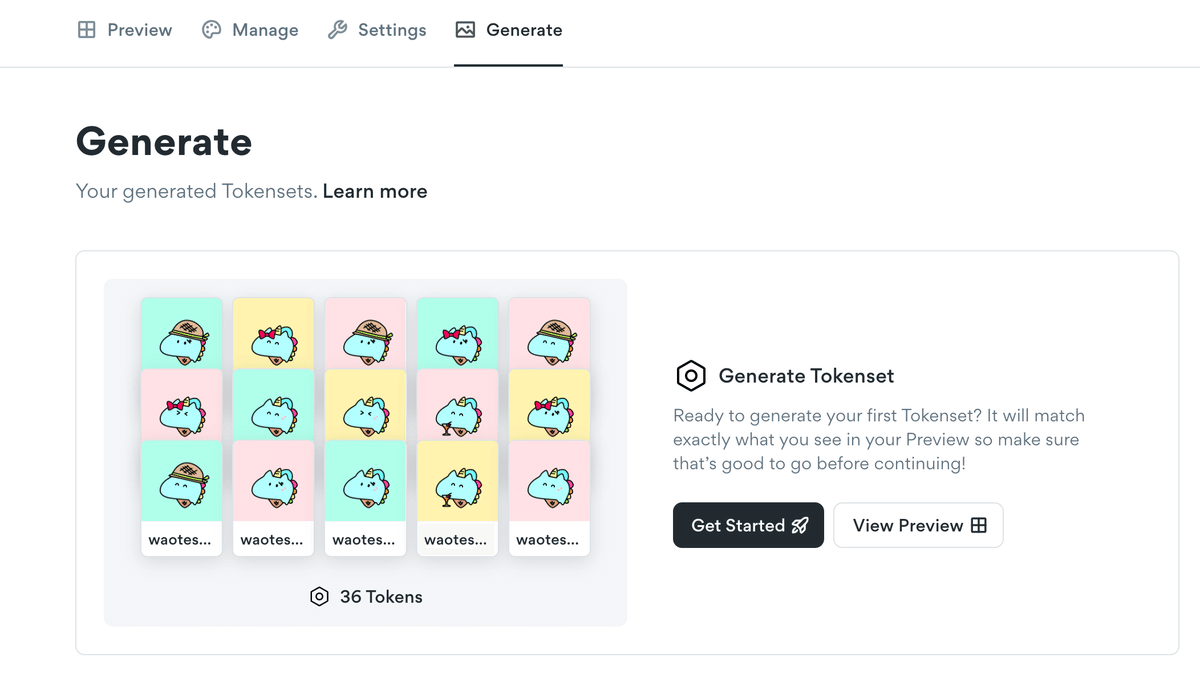This screenshot has height=687, width=1200.
Task: Open View Preview button
Action: (x=918, y=525)
